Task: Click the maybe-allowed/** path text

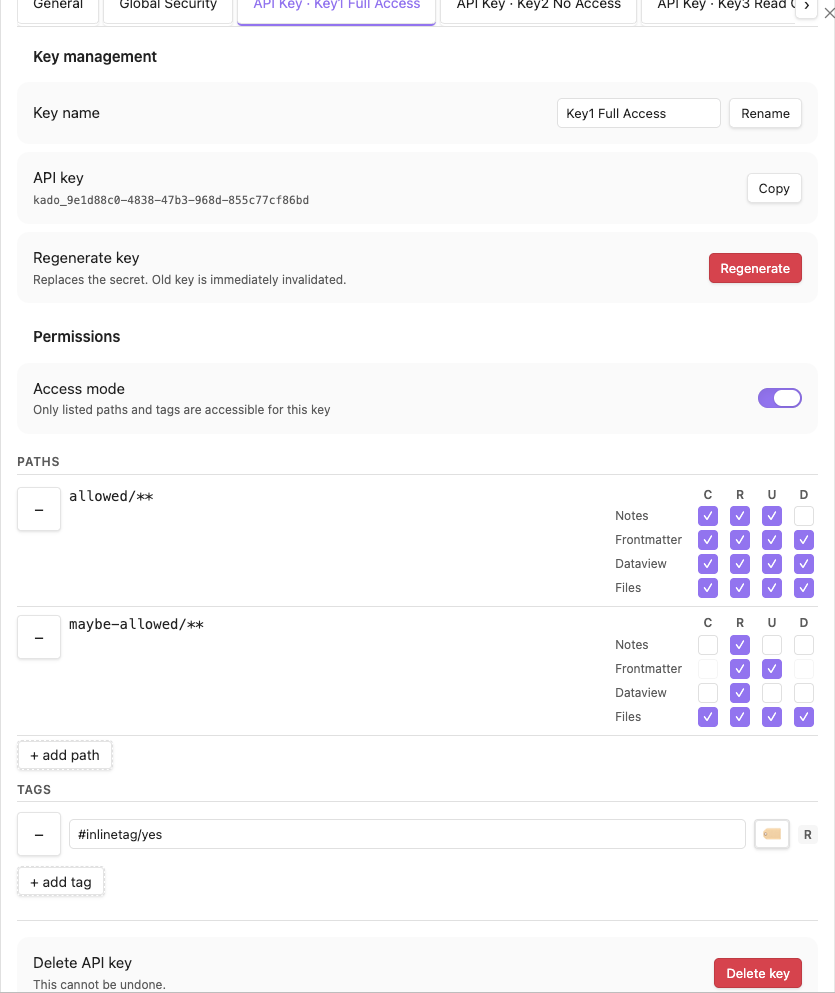Action: pyautogui.click(x=136, y=624)
